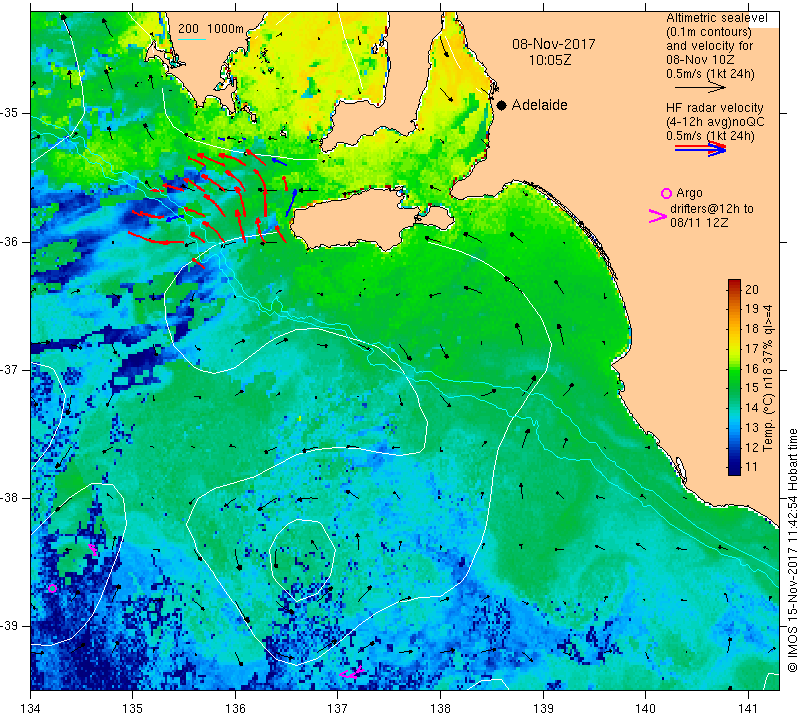Click the 16 label on temperature scale
The image size is (800, 720).
pos(752,368)
